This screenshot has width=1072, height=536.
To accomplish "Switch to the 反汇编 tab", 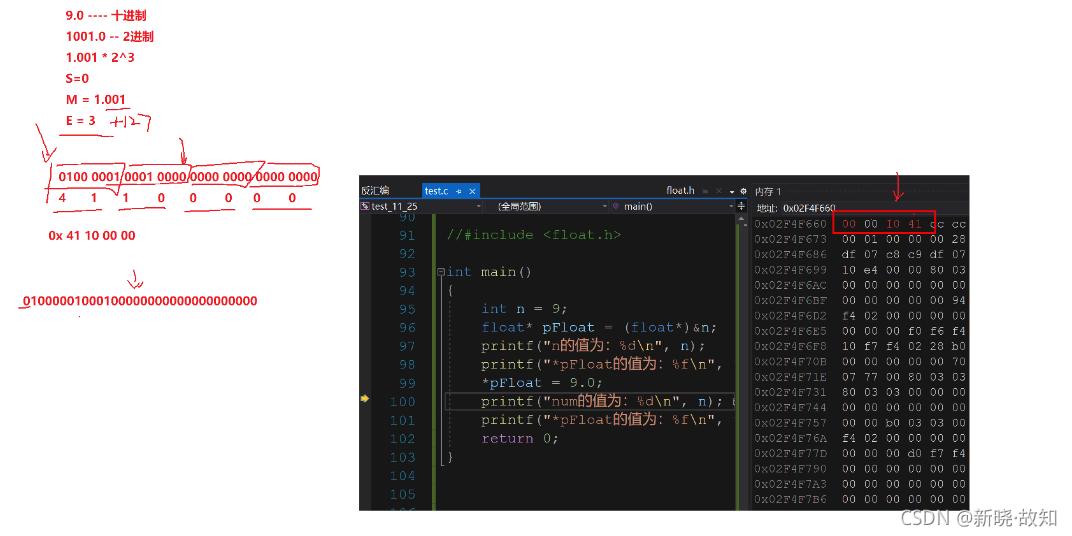I will pos(375,191).
